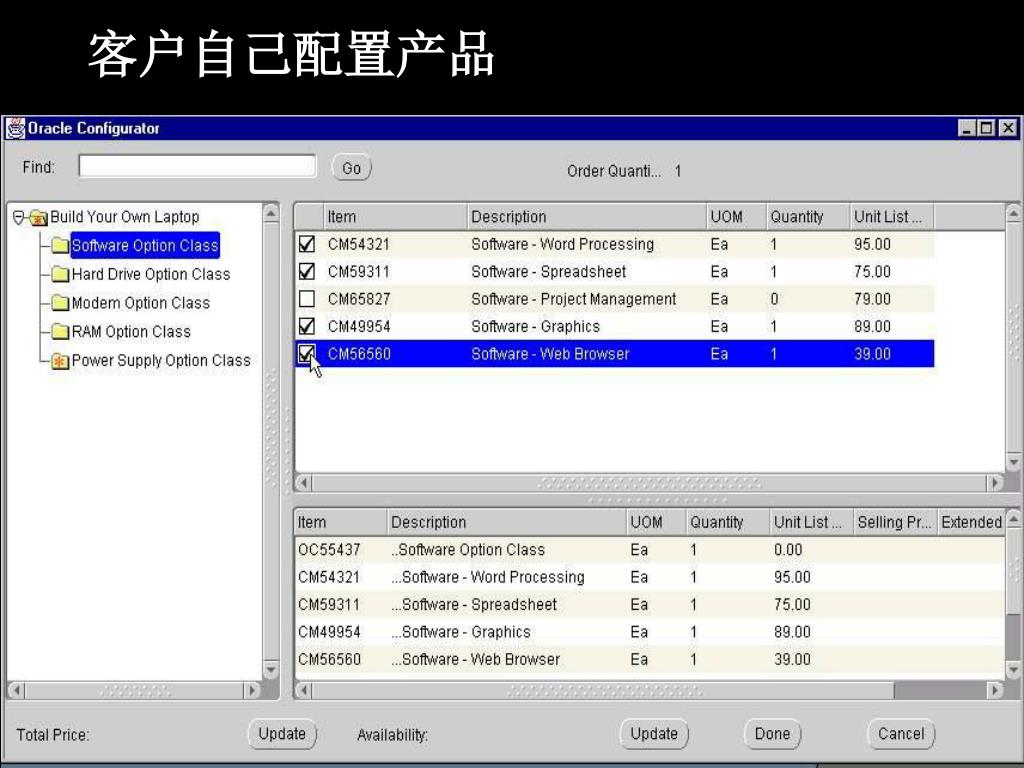Click the Build Your Own Laptop root folder icon
Image resolution: width=1024 pixels, height=768 pixels.
[39, 217]
